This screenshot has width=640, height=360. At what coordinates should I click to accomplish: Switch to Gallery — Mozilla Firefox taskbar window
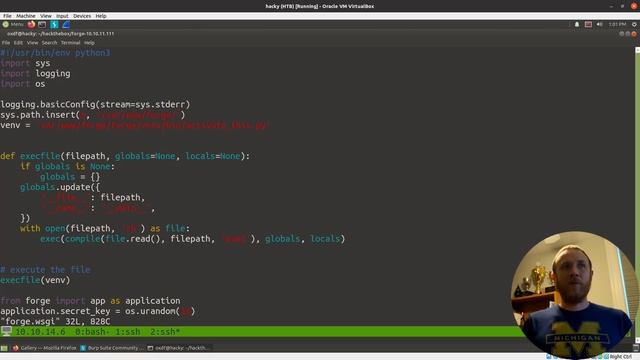coord(44,348)
